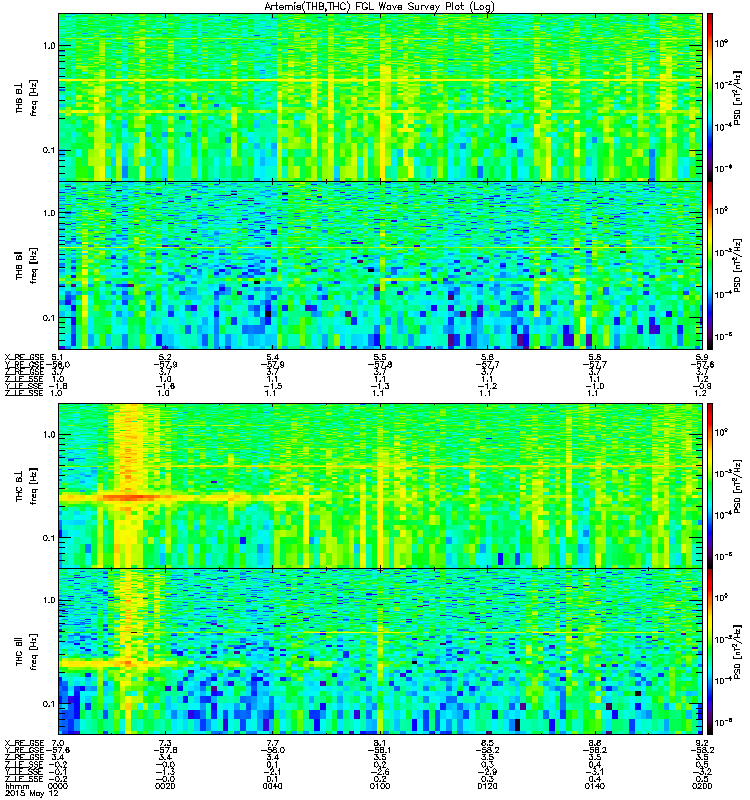Click the "0.1" frequency tick of the THB B⊥ panel

[x=49, y=150]
